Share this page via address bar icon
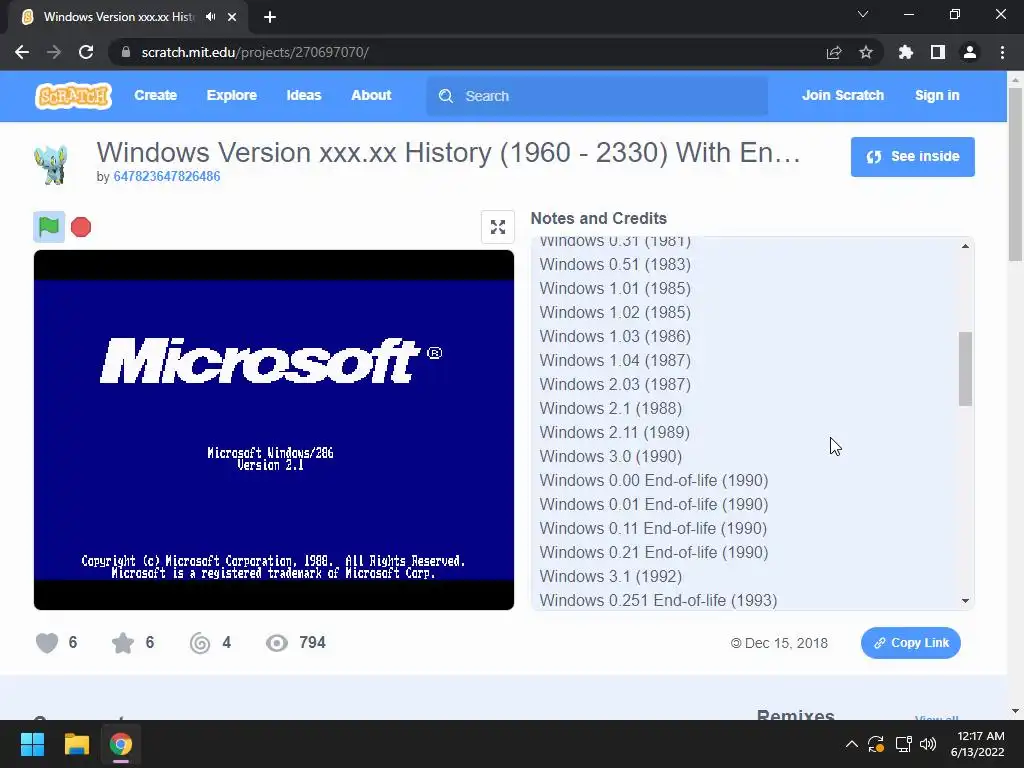The height and width of the screenshot is (768, 1024). tap(834, 52)
